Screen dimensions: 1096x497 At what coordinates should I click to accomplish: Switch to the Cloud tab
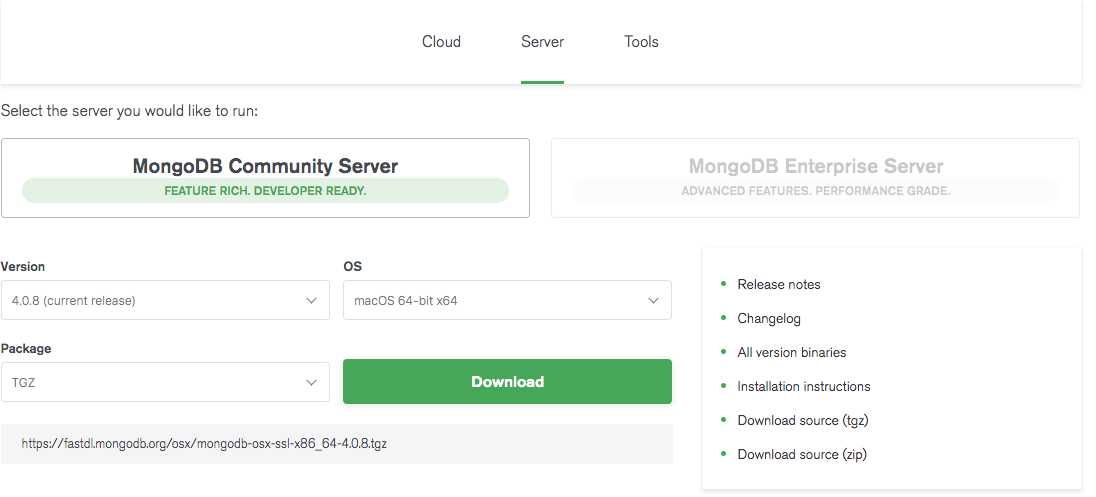coord(441,42)
